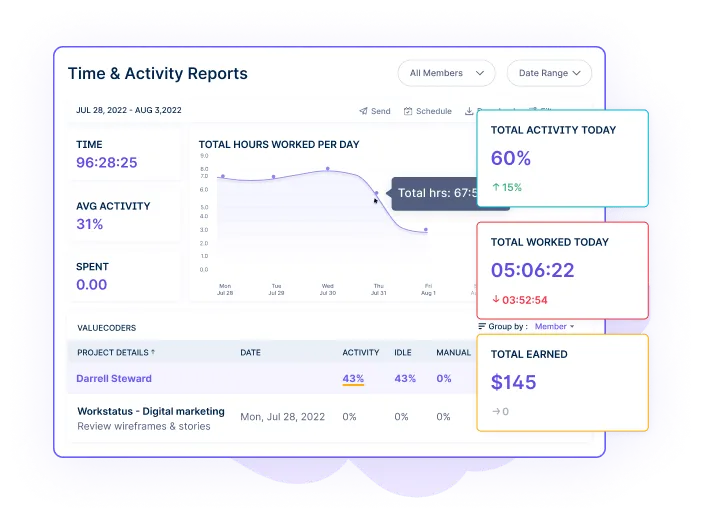The height and width of the screenshot is (518, 702).
Task: Click the 05:06:22 worked time value
Action: pyautogui.click(x=532, y=270)
